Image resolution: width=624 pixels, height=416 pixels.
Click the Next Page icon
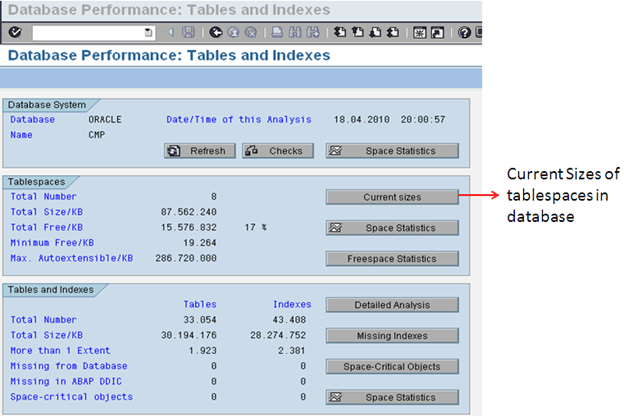point(375,32)
